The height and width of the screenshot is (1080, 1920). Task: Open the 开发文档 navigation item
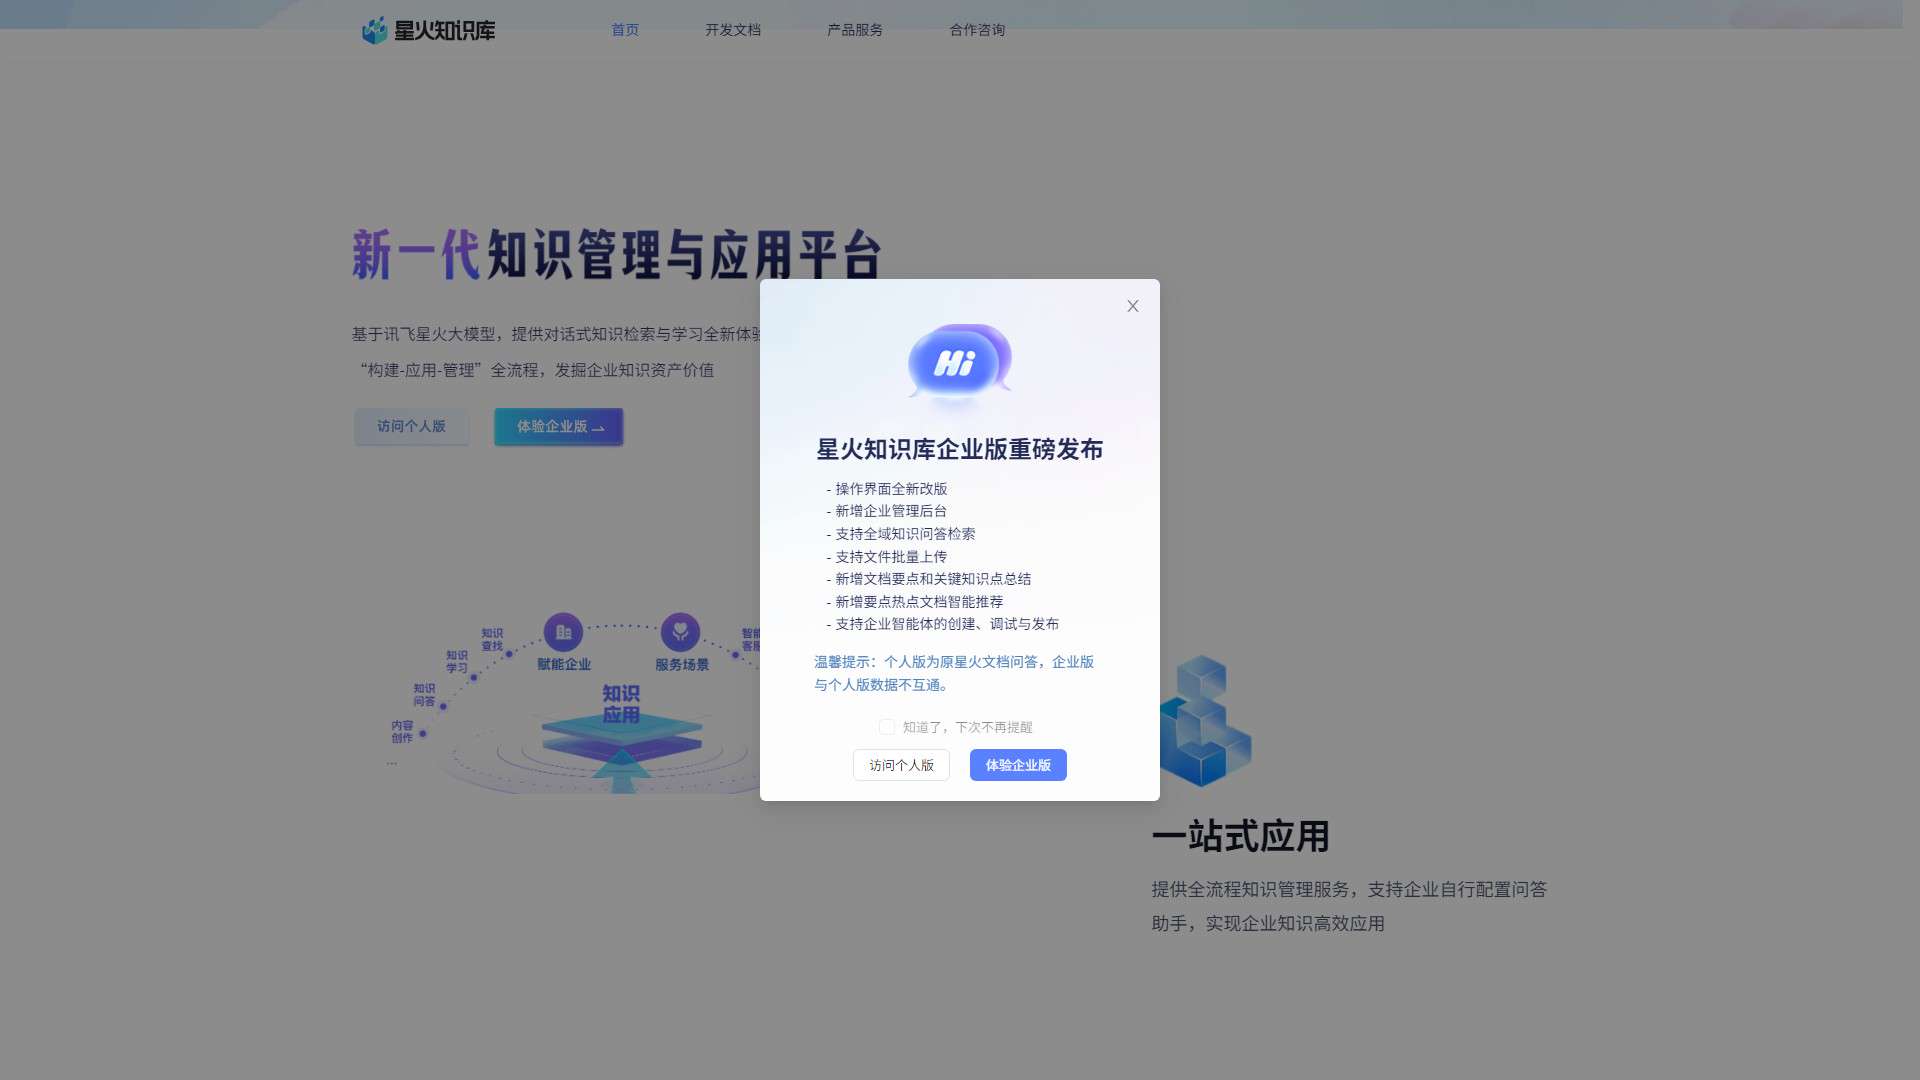[733, 30]
